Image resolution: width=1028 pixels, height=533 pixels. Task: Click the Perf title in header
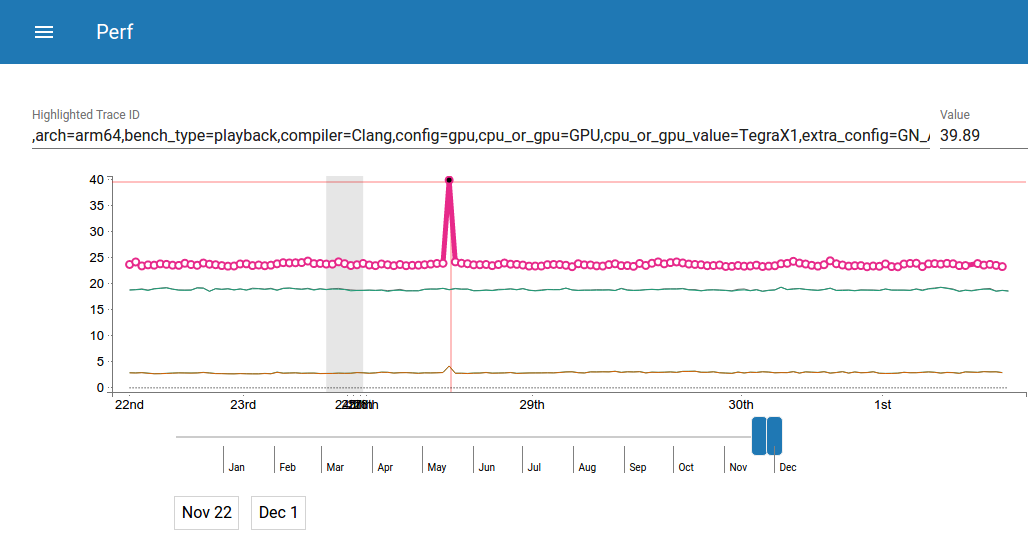coord(115,32)
